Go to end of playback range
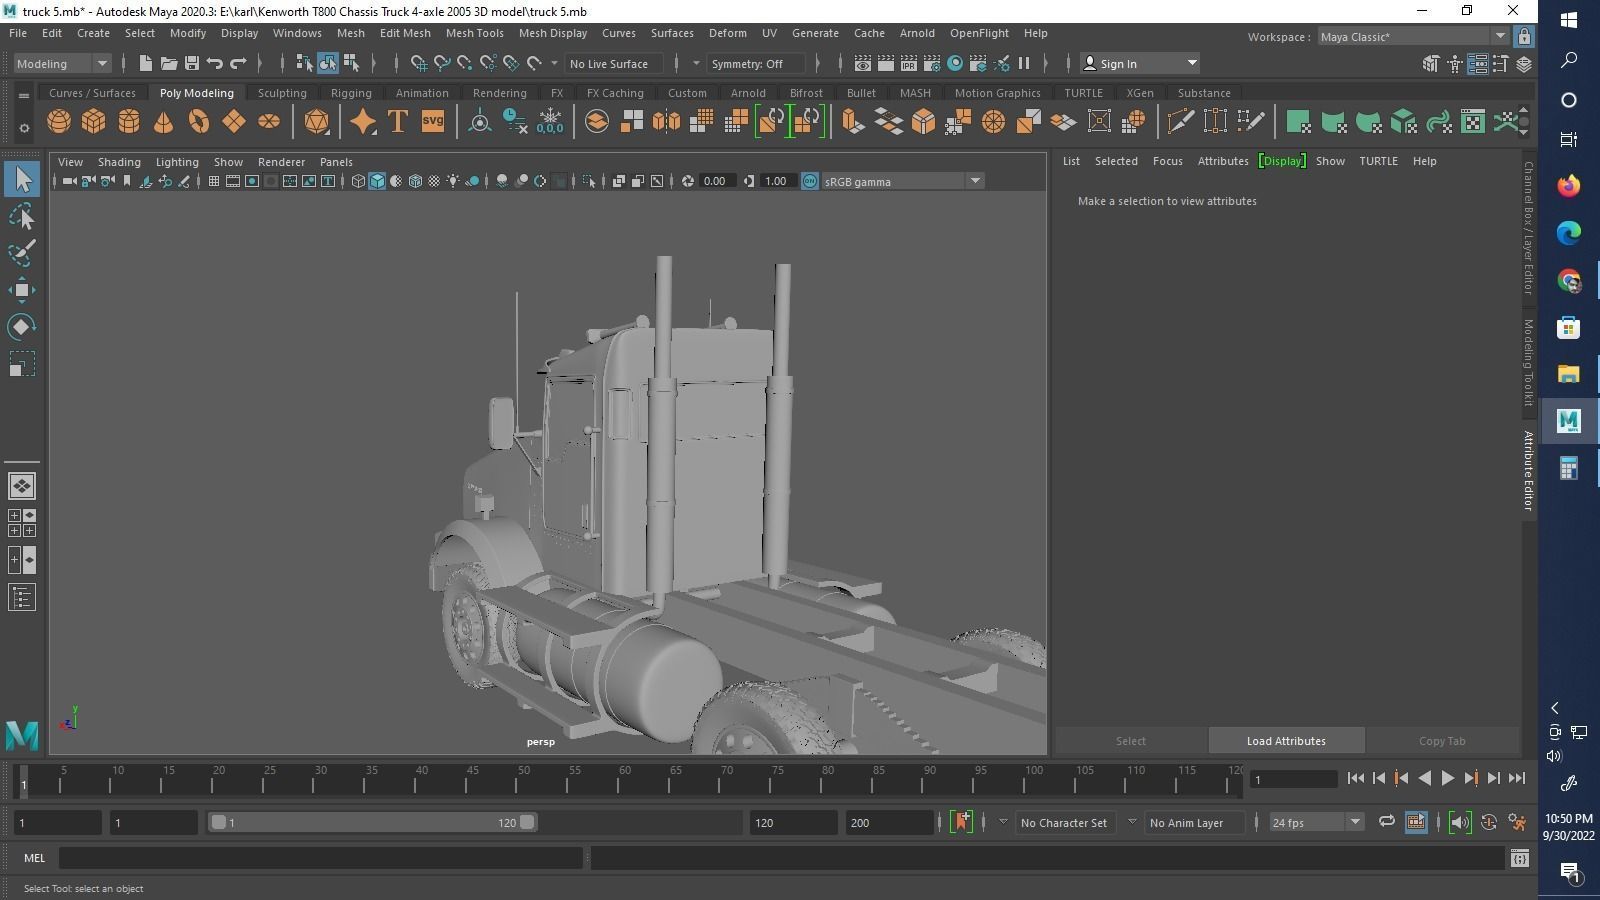1600x900 pixels. [x=1517, y=778]
